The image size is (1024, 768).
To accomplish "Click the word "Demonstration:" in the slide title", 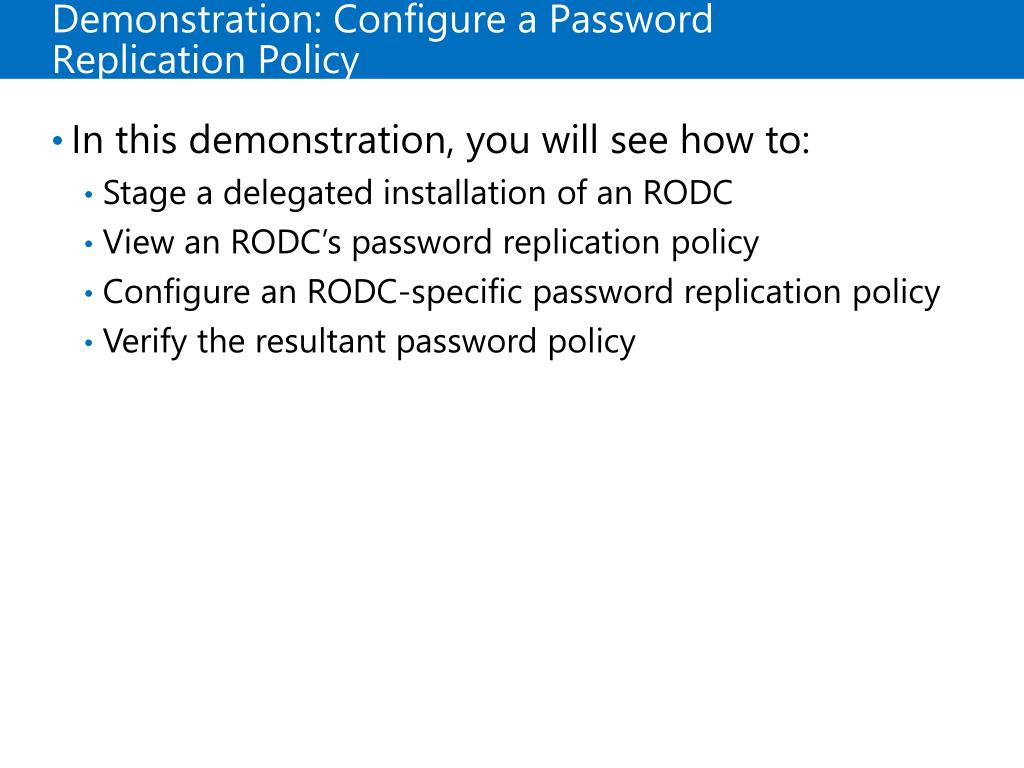I will click(x=187, y=20).
